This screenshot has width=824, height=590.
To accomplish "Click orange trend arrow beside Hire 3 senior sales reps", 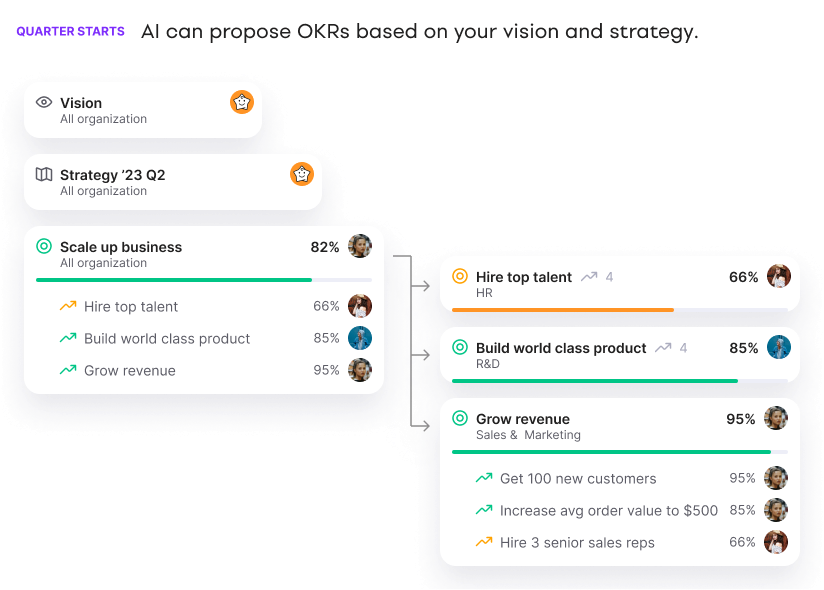I will pyautogui.click(x=484, y=542).
